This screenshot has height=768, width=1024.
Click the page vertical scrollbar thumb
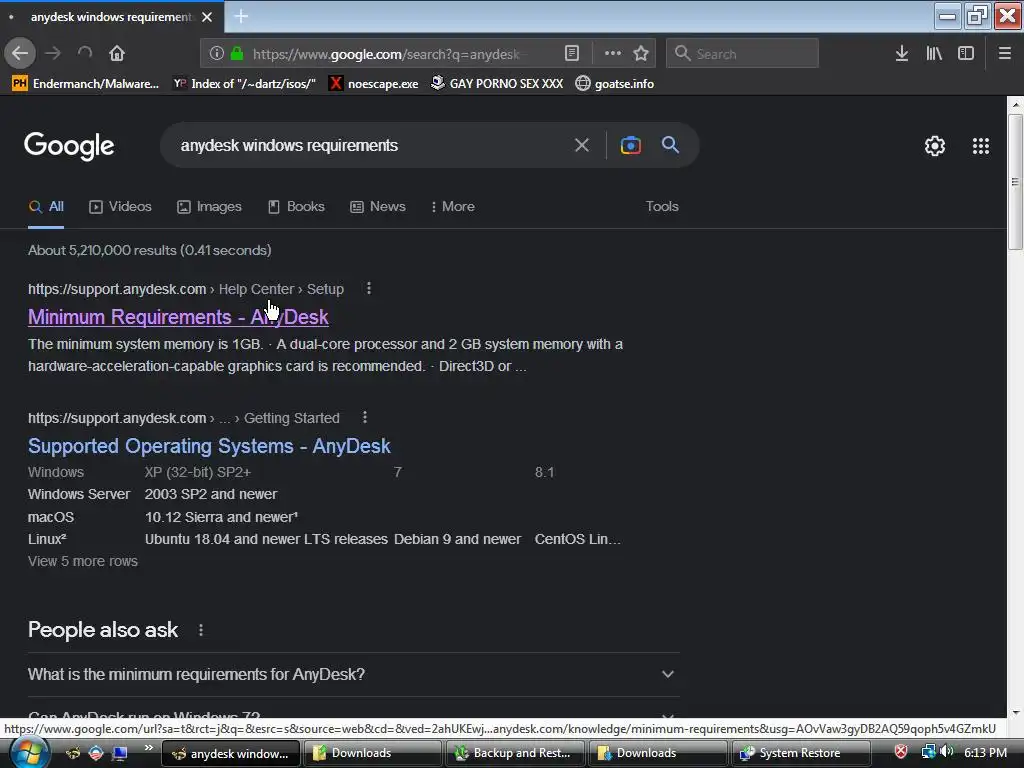pos(1015,182)
